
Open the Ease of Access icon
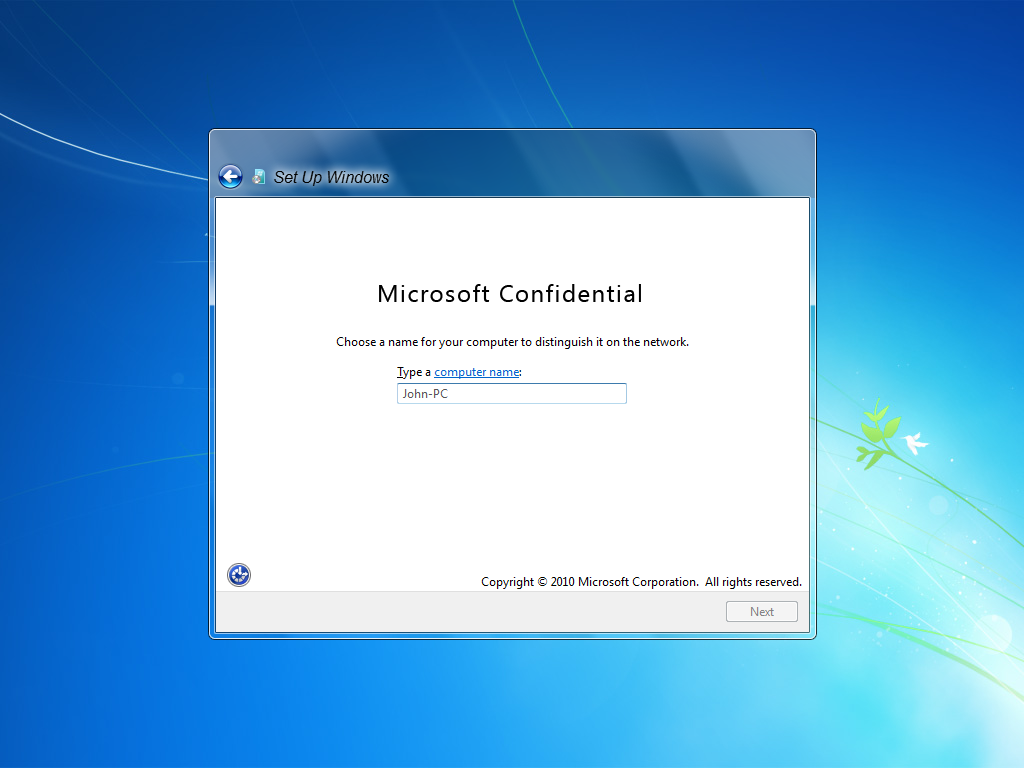[239, 574]
